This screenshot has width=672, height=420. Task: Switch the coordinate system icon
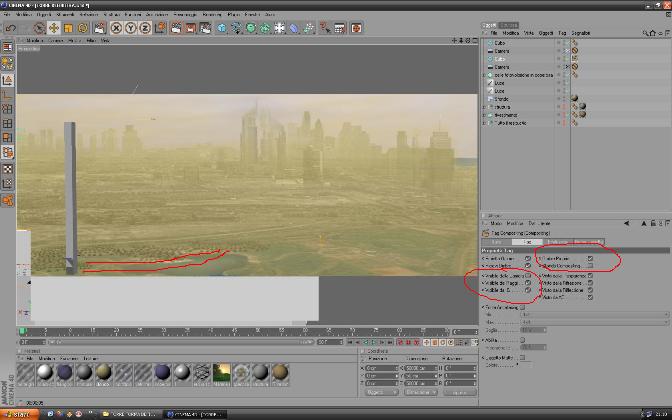[160, 28]
